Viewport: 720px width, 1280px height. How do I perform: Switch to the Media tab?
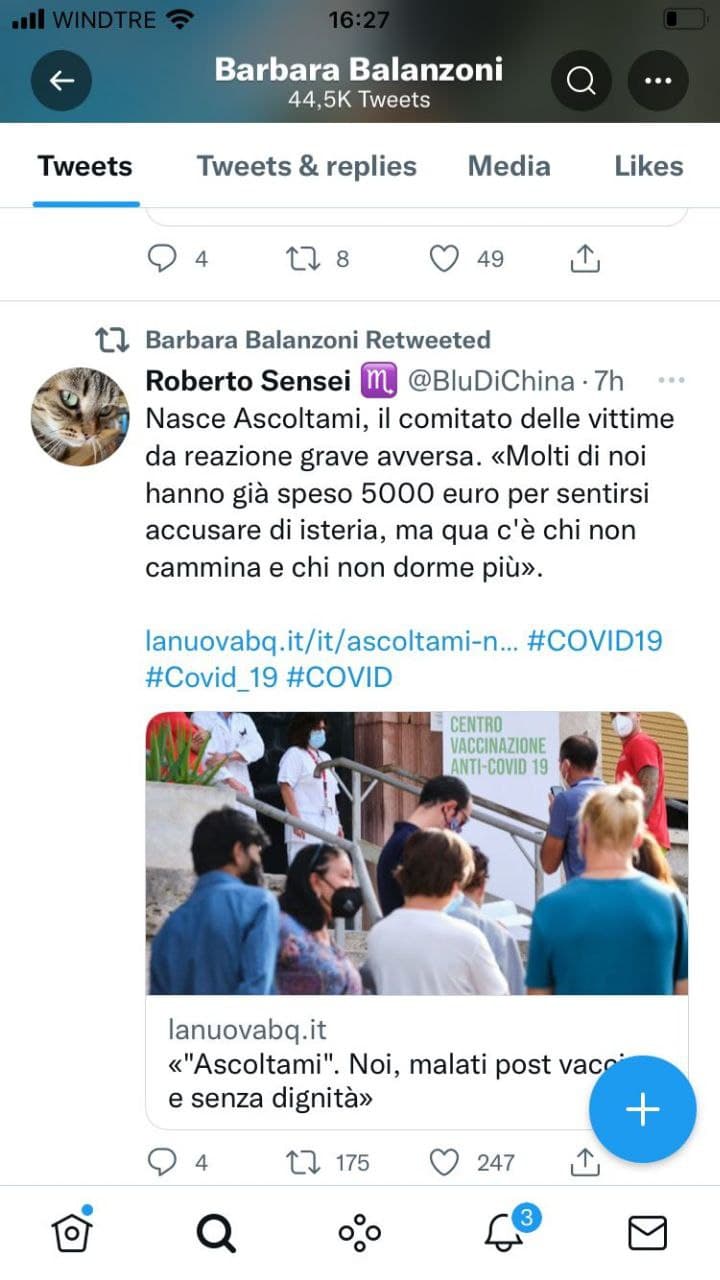509,166
